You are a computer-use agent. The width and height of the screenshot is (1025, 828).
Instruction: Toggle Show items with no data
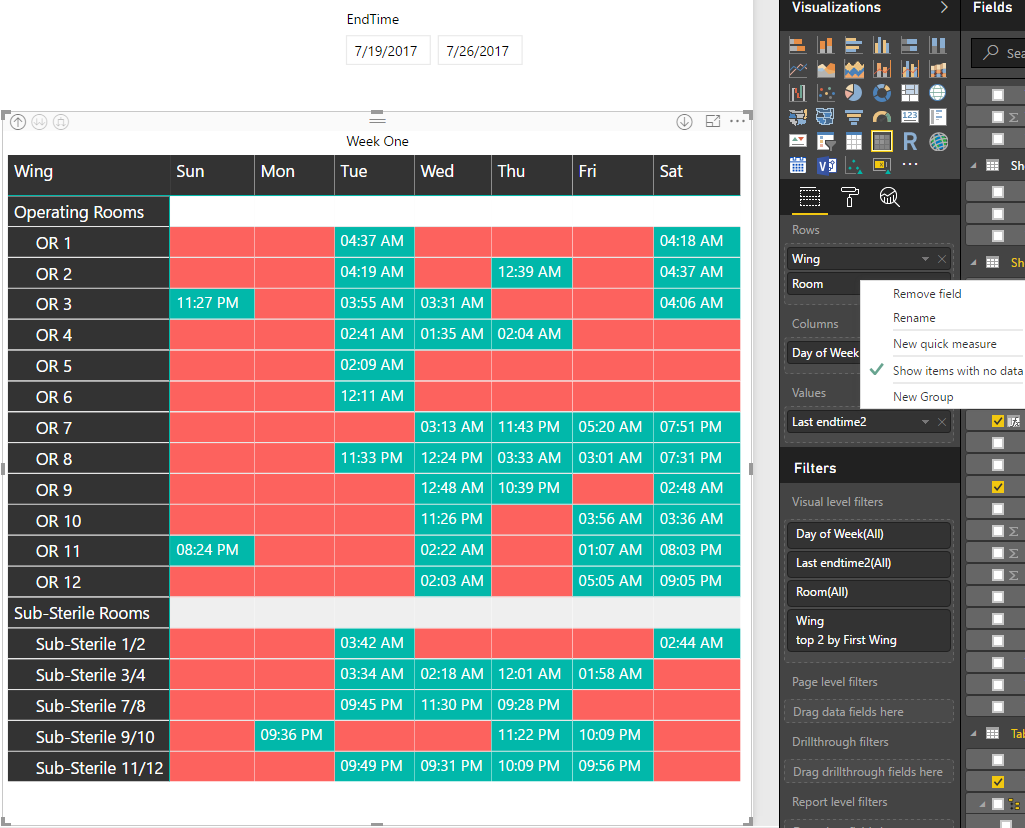tap(958, 371)
